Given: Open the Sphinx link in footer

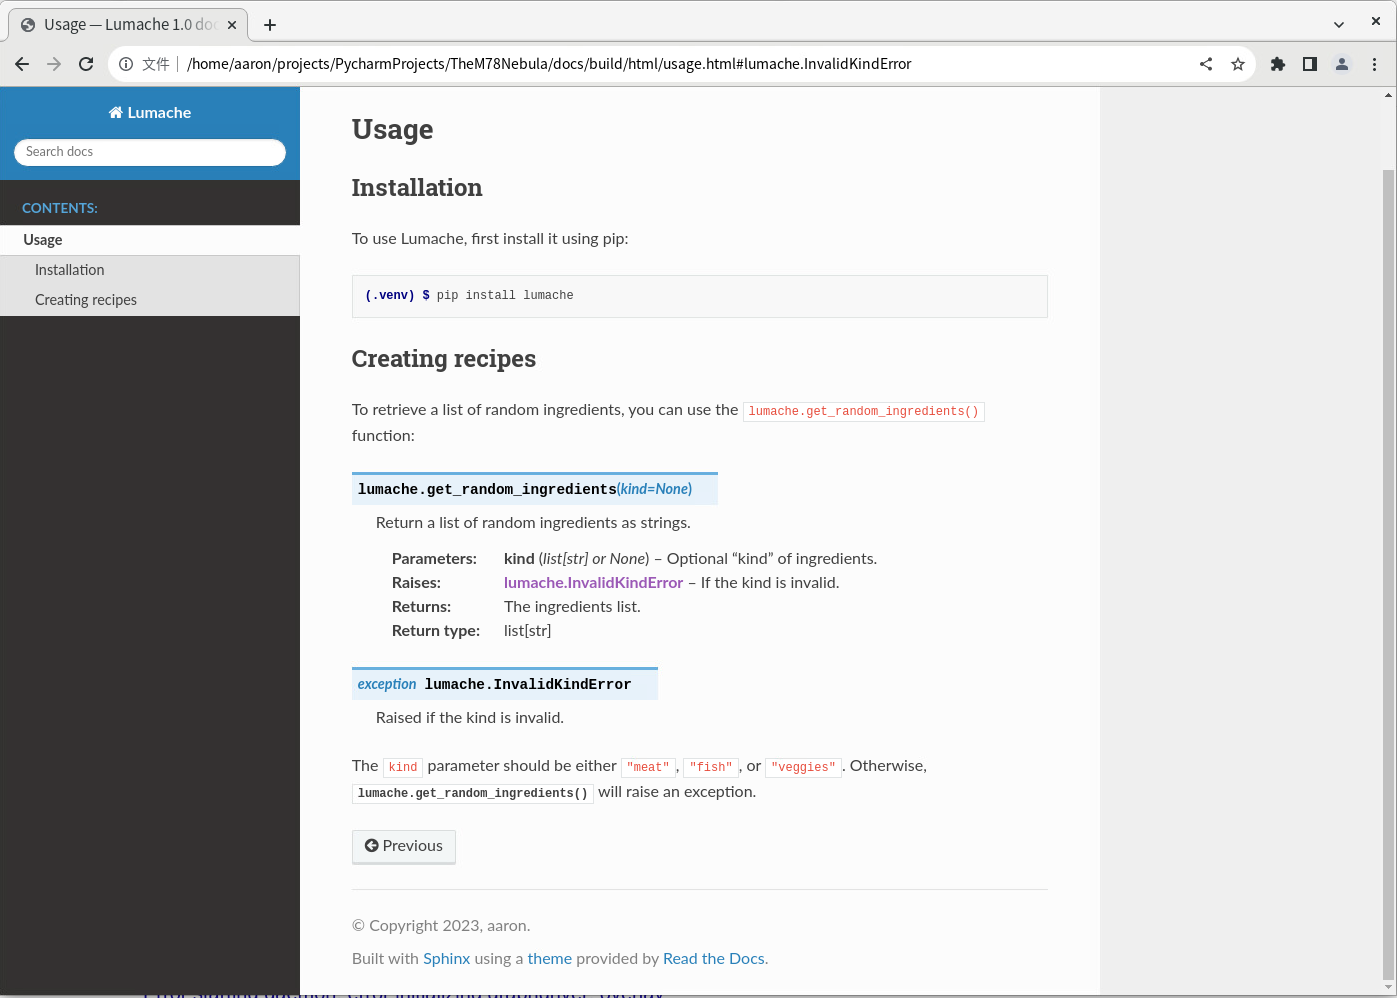Looking at the screenshot, I should click(x=446, y=959).
